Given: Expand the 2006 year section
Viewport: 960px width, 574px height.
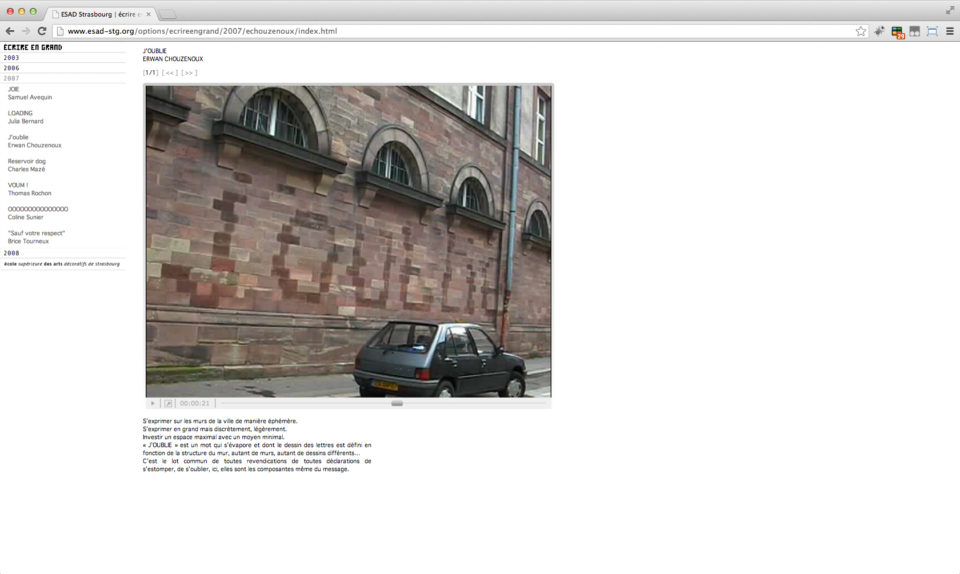Looking at the screenshot, I should tap(11, 68).
